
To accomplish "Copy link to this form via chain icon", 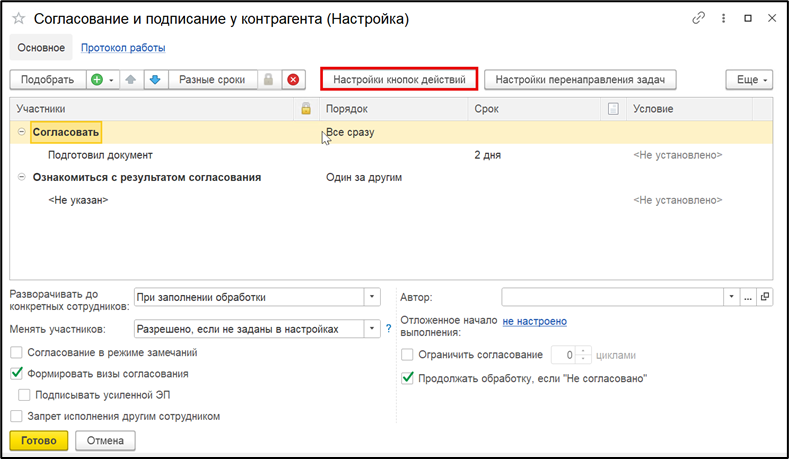I will (698, 18).
